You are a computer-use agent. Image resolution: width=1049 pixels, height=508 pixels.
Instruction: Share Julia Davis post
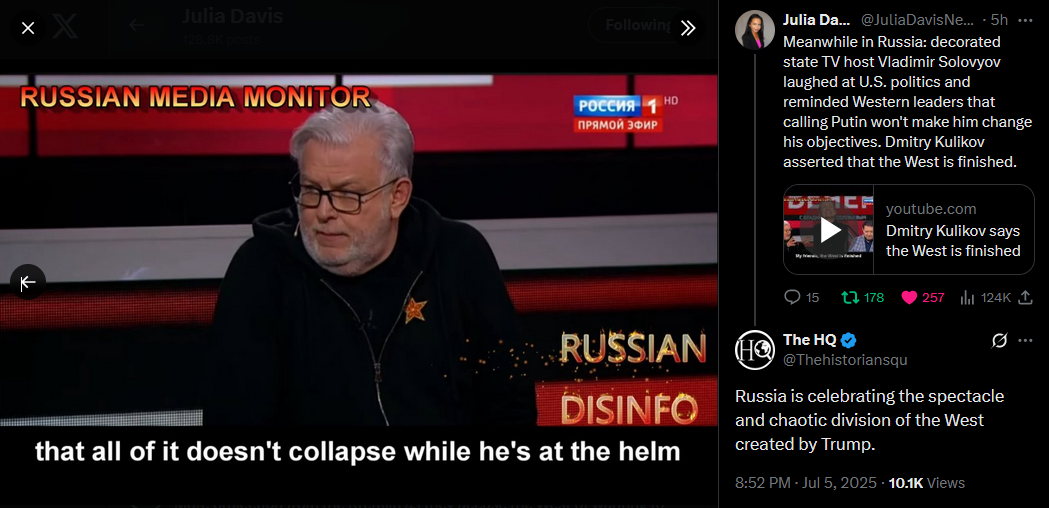1025,298
